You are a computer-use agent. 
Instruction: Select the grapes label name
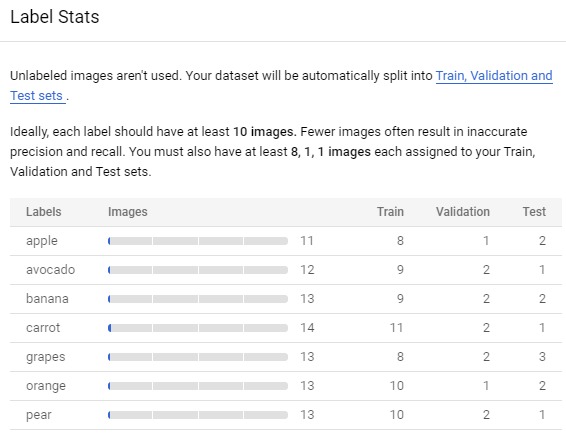click(x=45, y=357)
